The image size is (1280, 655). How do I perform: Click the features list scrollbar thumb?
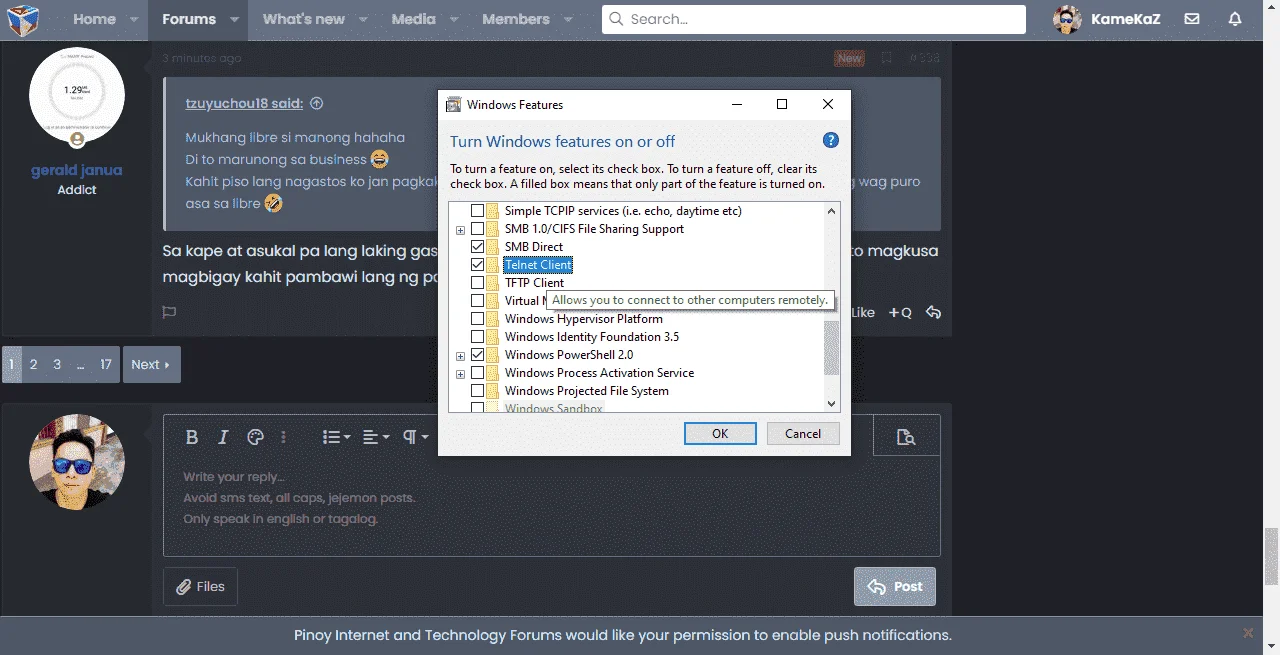[x=832, y=349]
